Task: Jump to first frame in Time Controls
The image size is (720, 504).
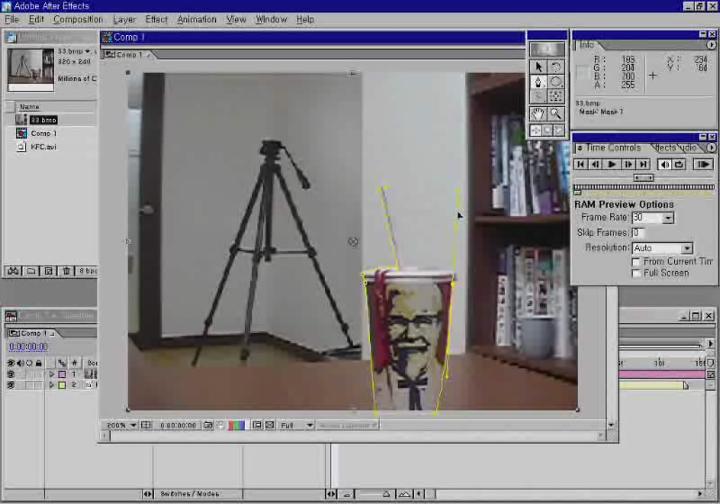Action: (x=580, y=164)
